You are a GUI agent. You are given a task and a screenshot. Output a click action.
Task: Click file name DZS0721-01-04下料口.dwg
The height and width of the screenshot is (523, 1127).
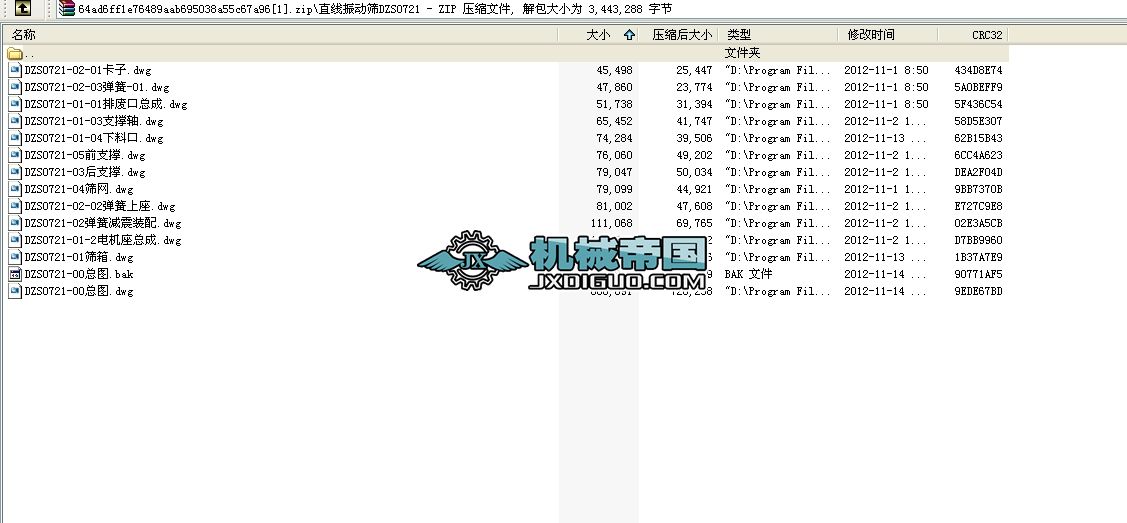click(94, 139)
